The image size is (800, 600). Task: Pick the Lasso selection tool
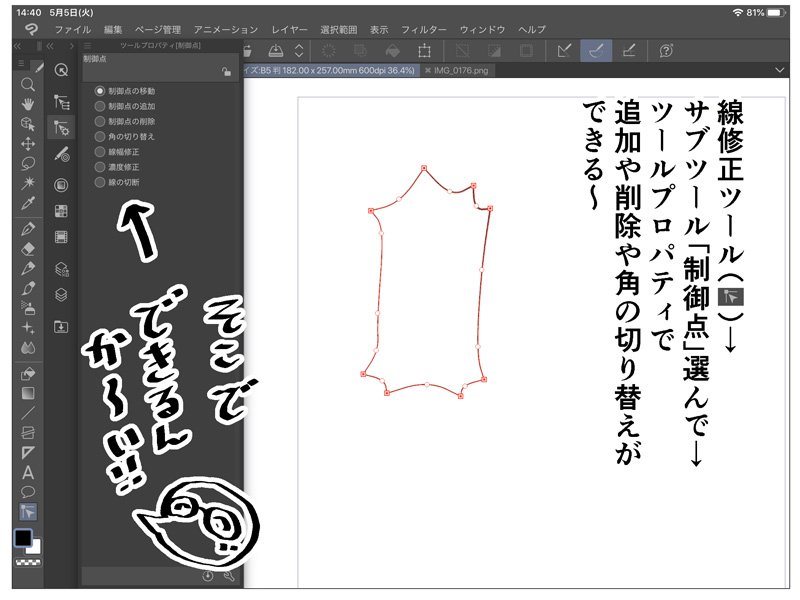click(x=28, y=163)
